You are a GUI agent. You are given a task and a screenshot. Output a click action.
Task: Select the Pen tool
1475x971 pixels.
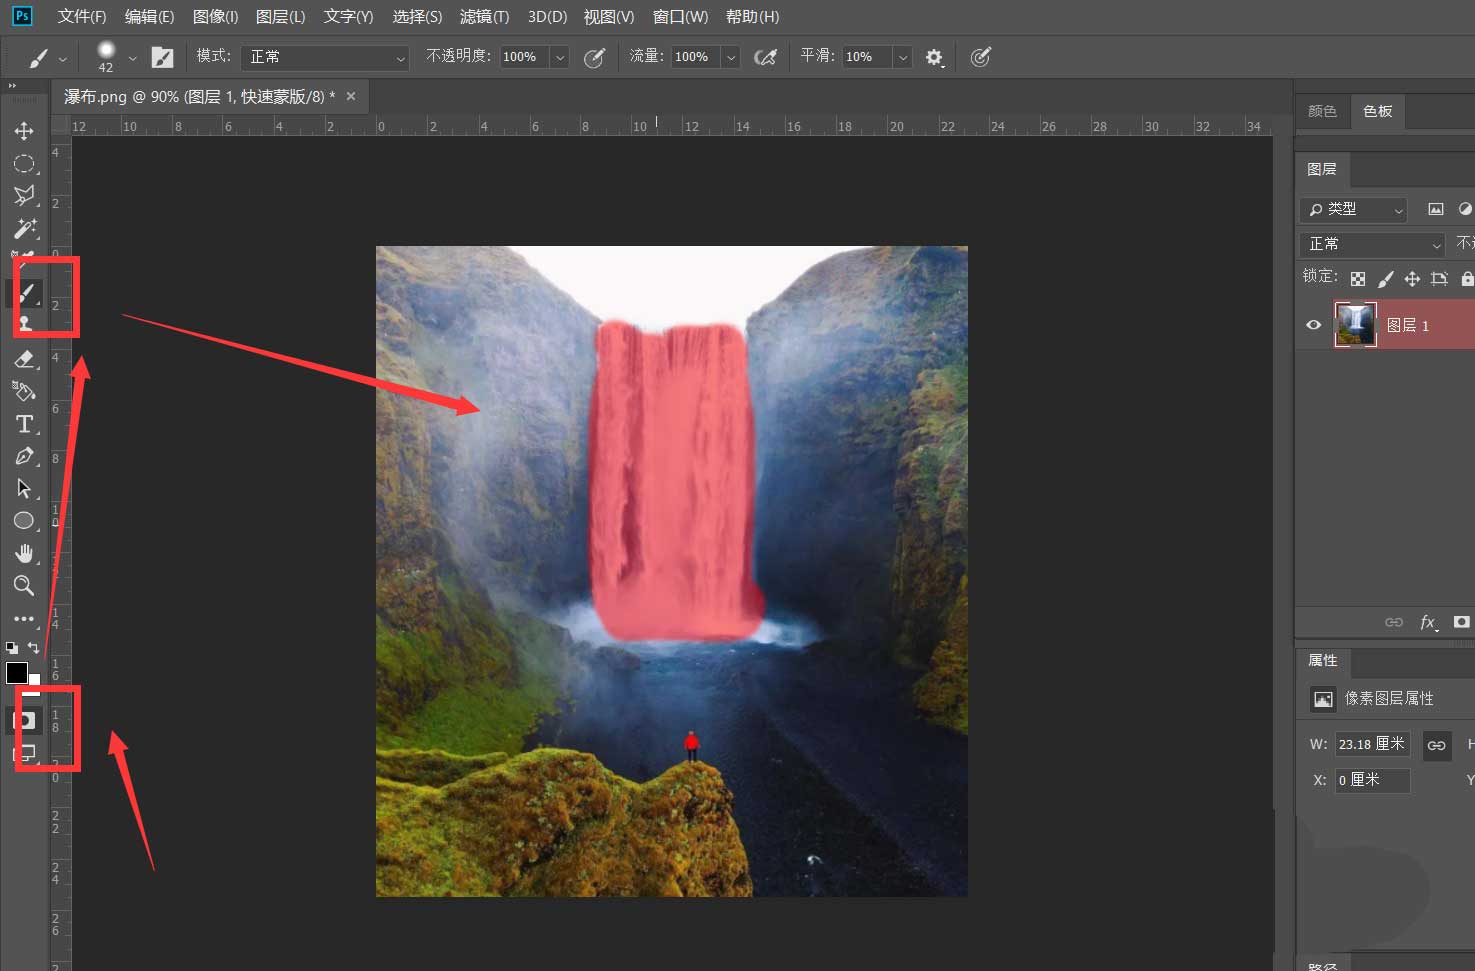(x=24, y=457)
